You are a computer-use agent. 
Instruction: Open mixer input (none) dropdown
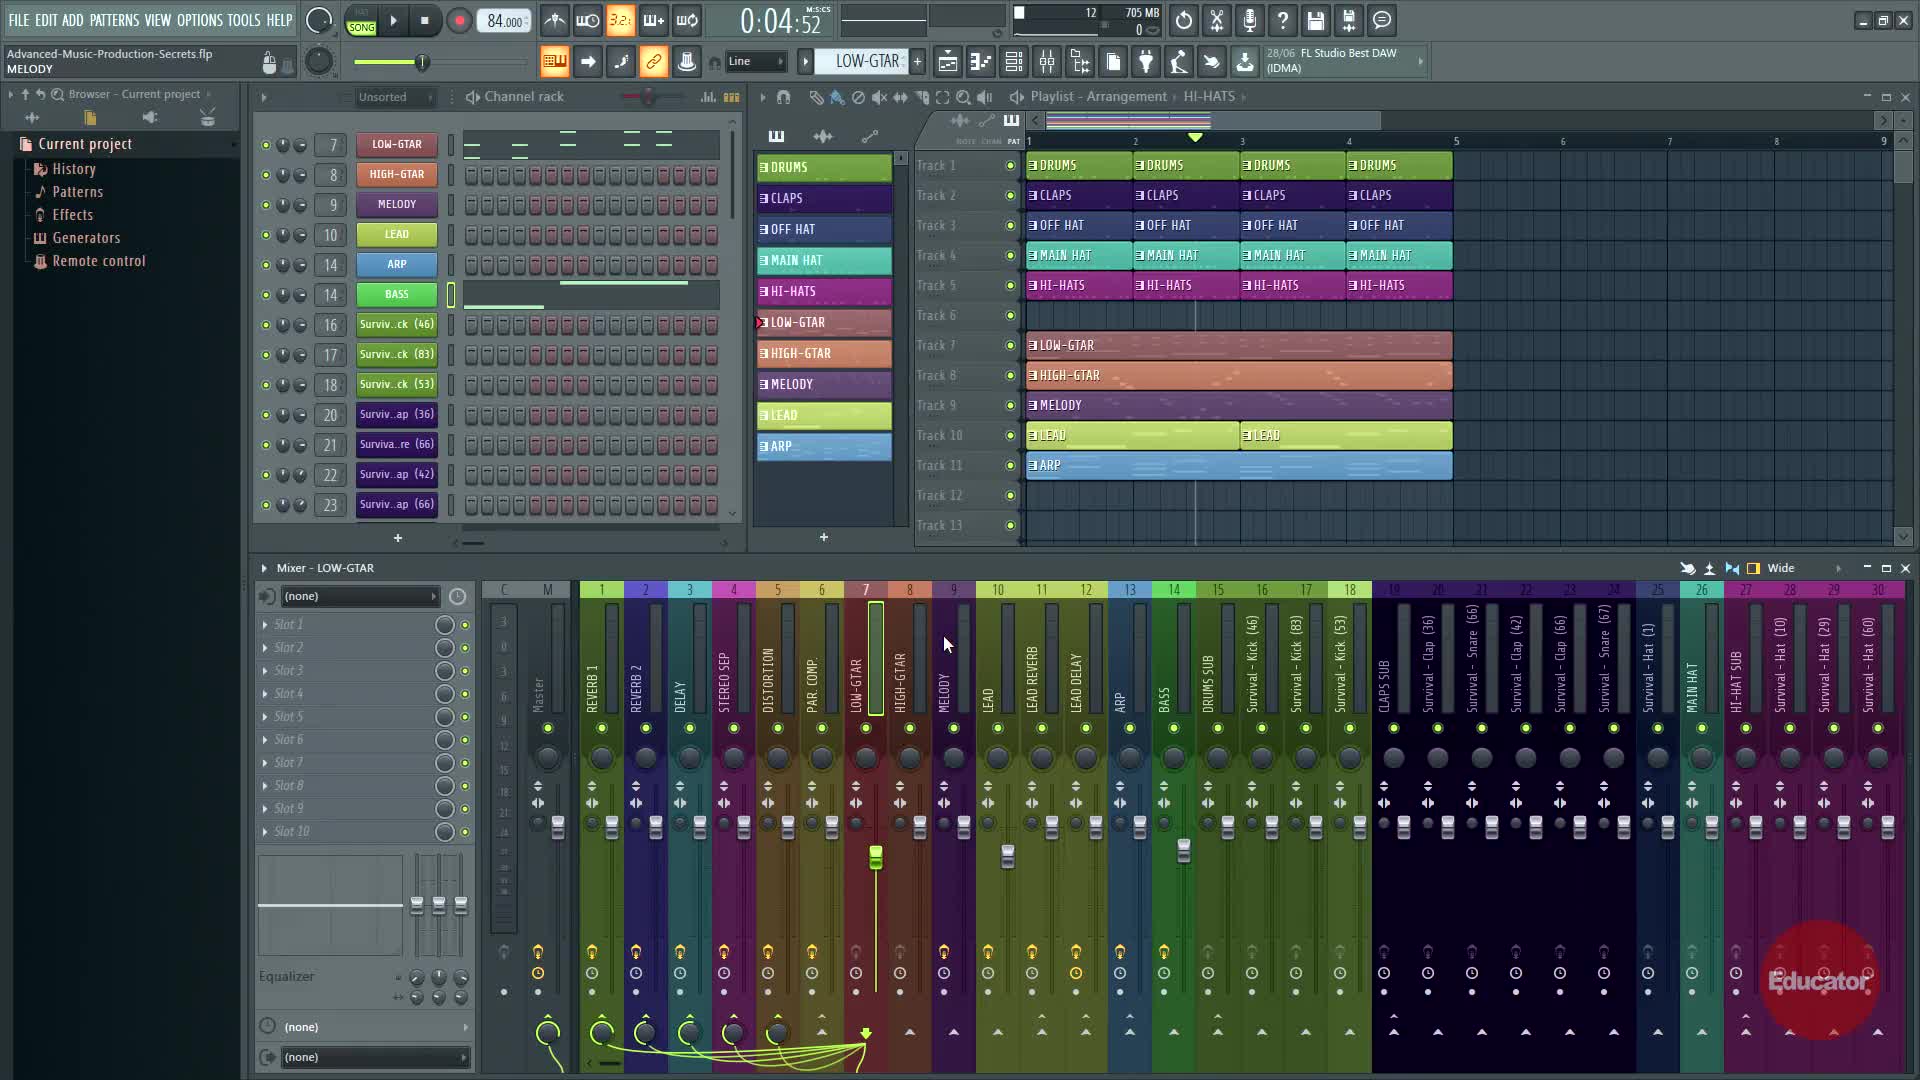[360, 597]
